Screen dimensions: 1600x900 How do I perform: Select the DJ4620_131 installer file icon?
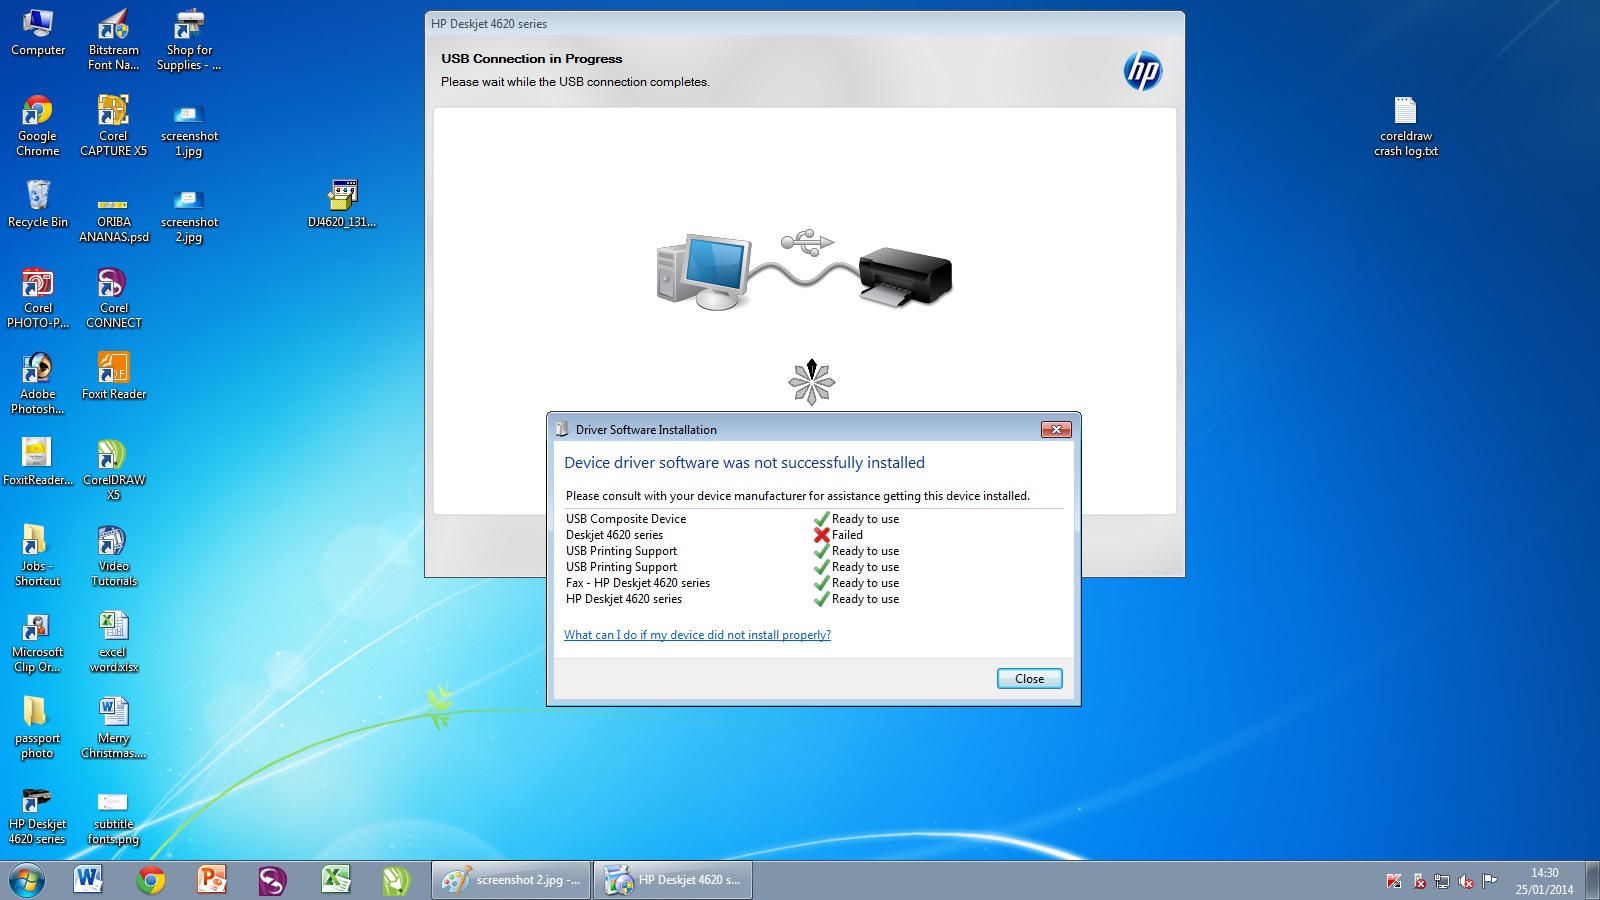coord(342,204)
